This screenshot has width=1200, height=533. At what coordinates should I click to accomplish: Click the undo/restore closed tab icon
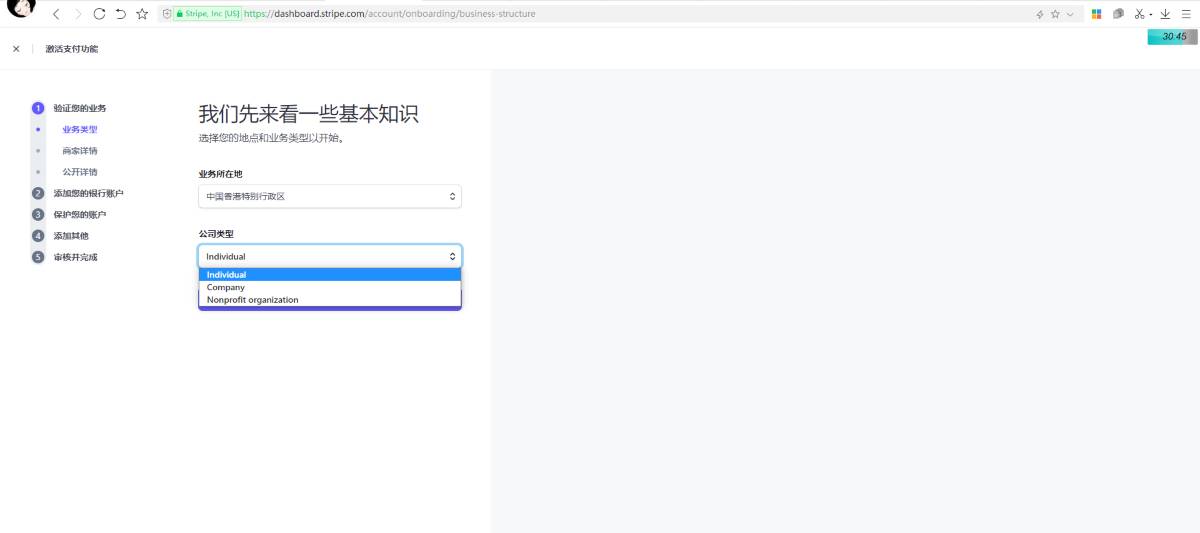[120, 14]
